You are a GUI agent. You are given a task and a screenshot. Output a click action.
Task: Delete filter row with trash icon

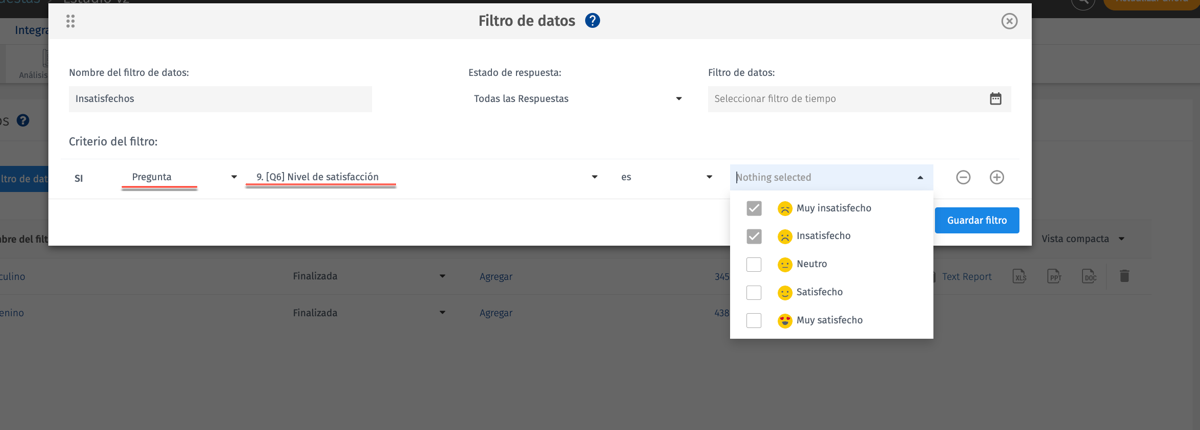1124,276
